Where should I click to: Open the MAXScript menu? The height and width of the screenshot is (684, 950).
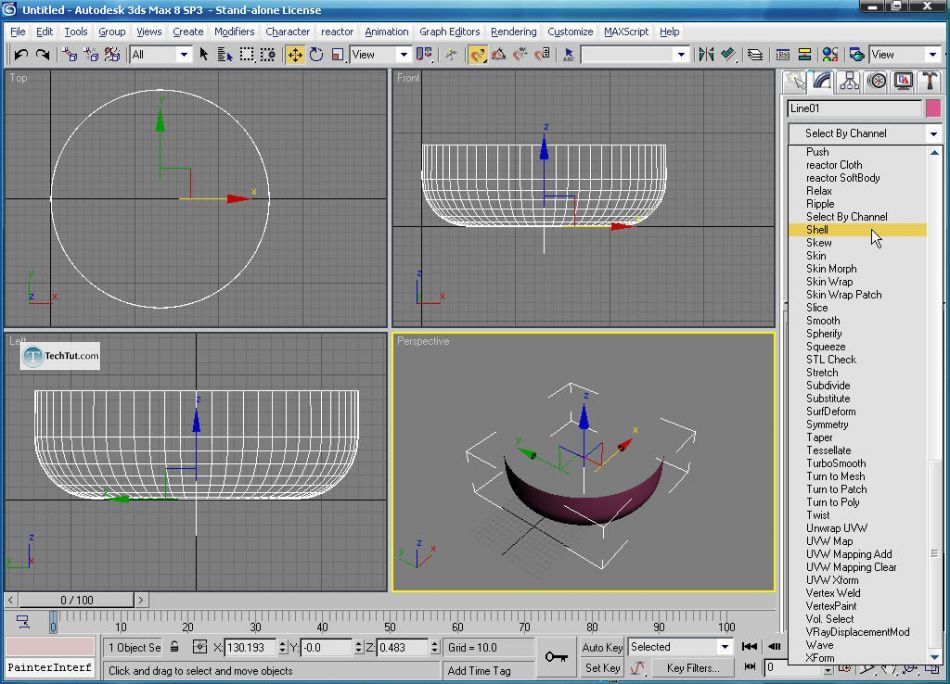coord(626,32)
